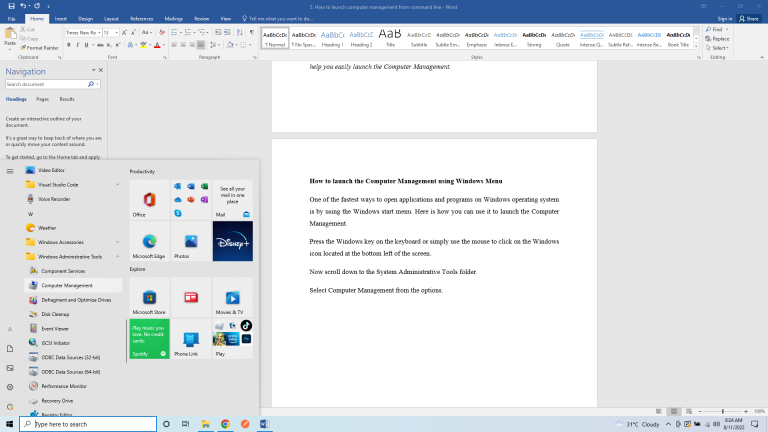
Task: Launch the Microsoft Edge tile
Action: 149,242
